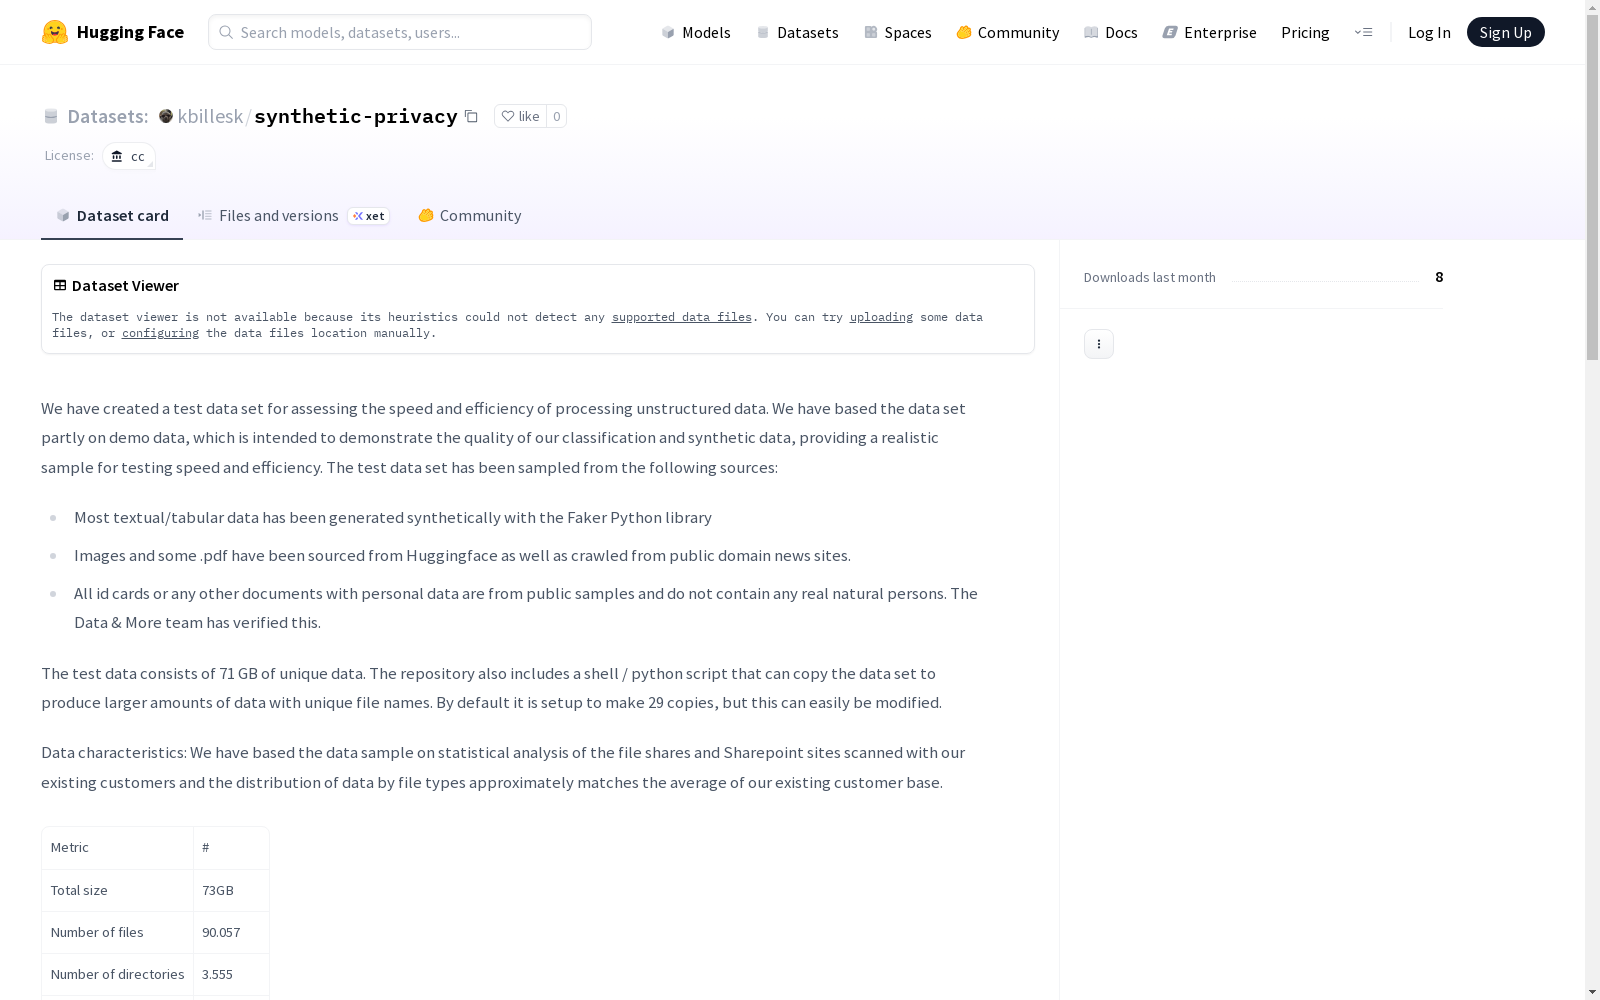Open the Community tab of the dataset
The image size is (1600, 1000).
[469, 215]
